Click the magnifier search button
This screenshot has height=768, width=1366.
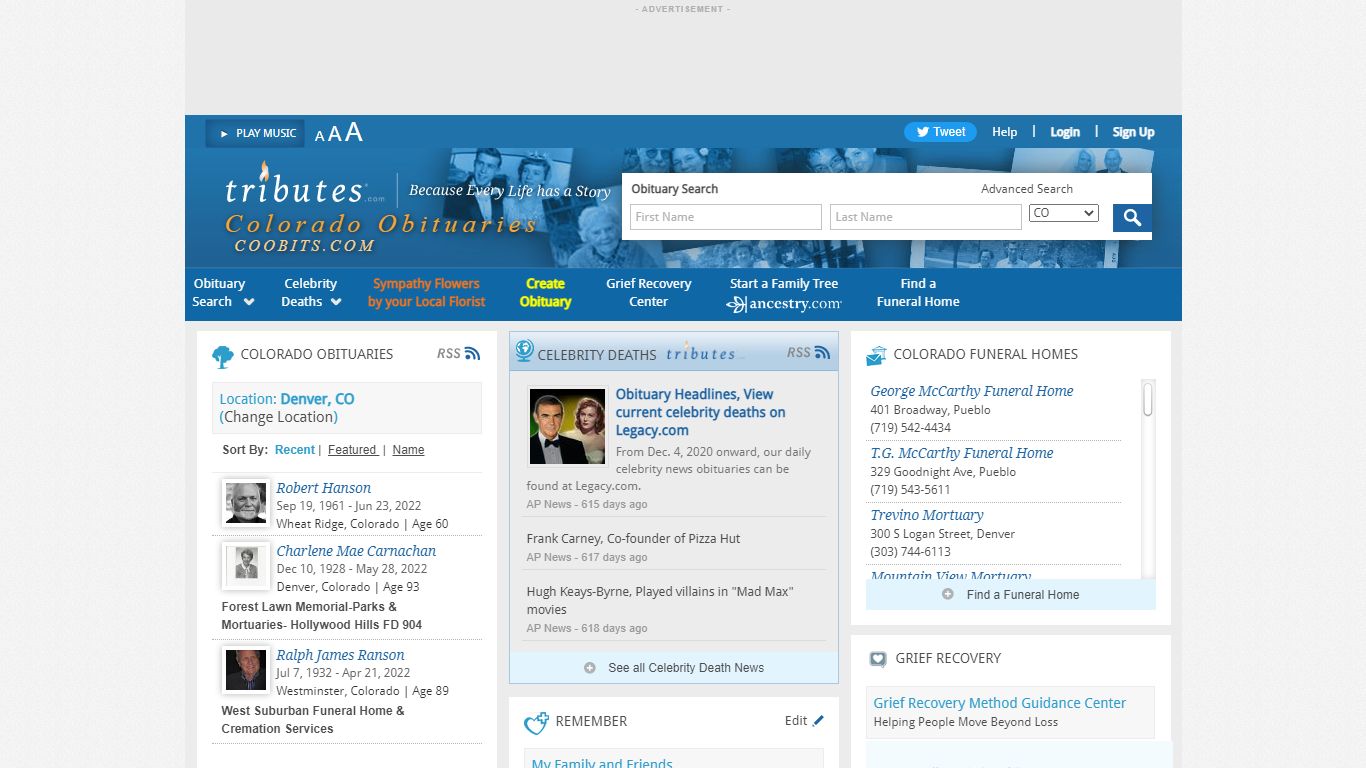click(x=1132, y=217)
